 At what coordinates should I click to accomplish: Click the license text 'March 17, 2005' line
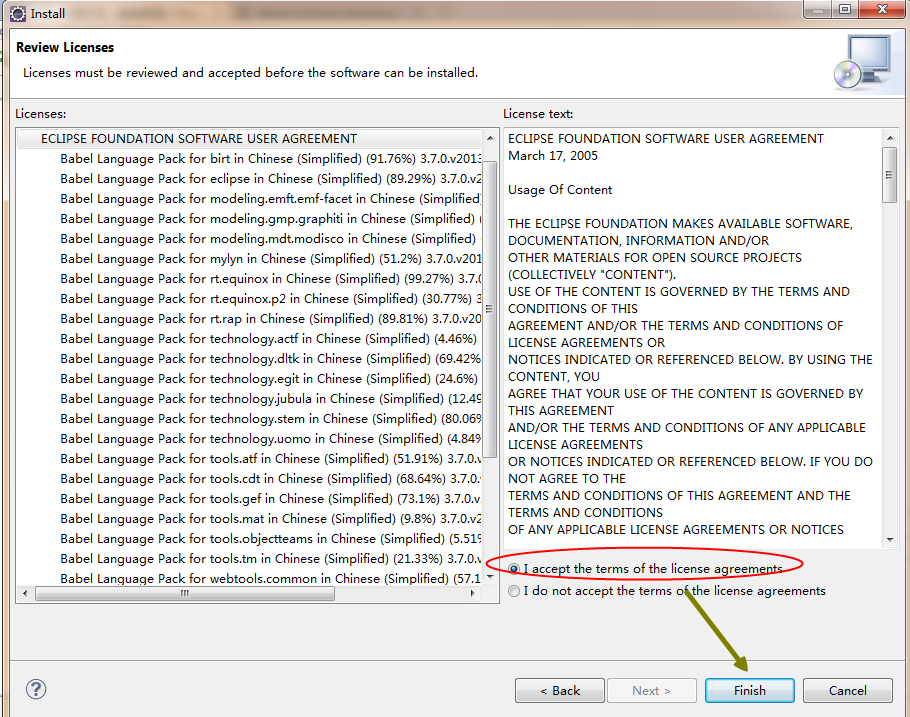(552, 156)
